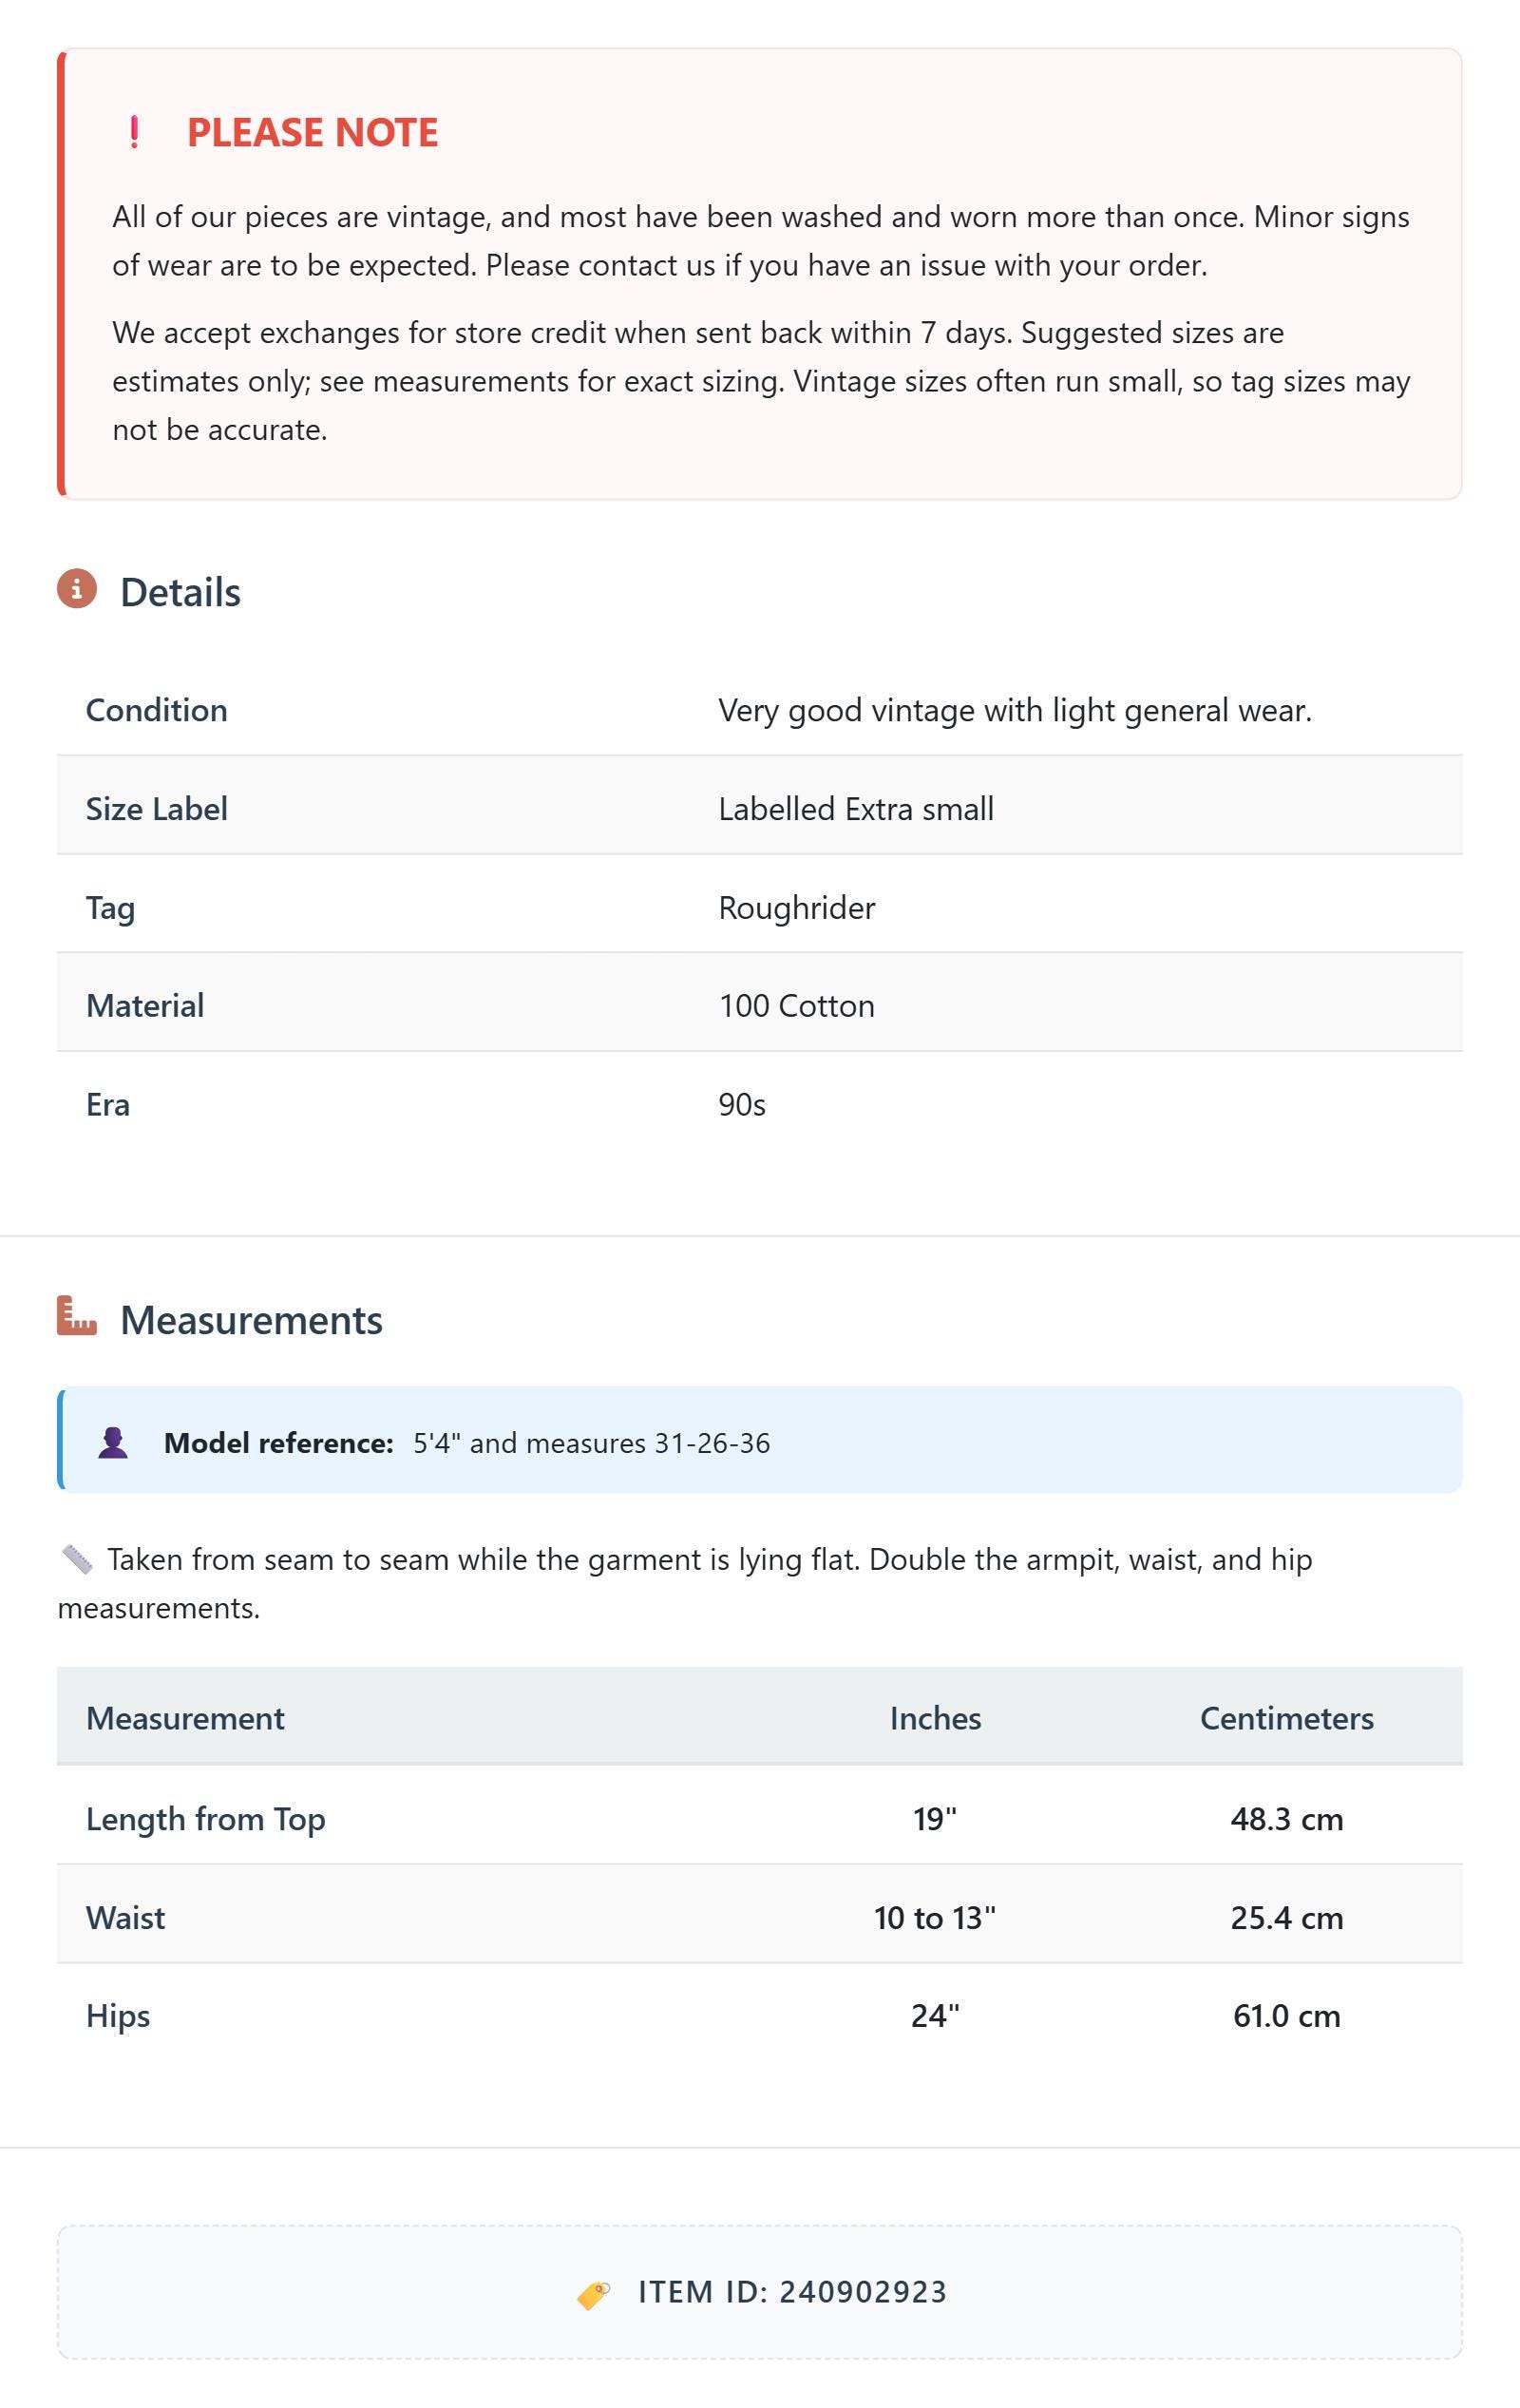Click the yellow price tag icon

(594, 2294)
